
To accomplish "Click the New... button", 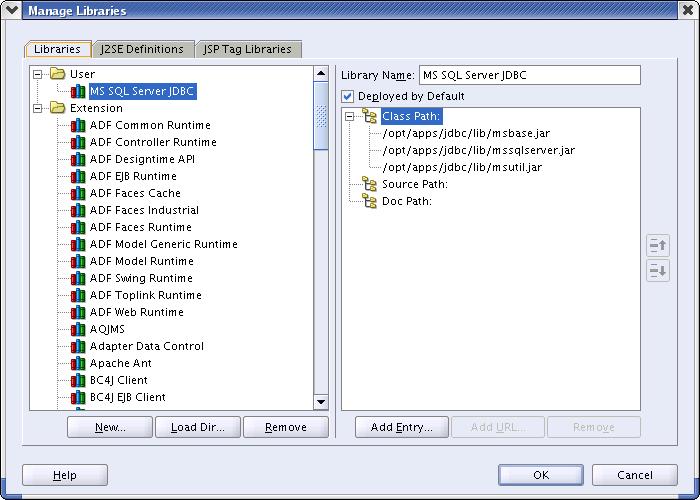I will (110, 427).
